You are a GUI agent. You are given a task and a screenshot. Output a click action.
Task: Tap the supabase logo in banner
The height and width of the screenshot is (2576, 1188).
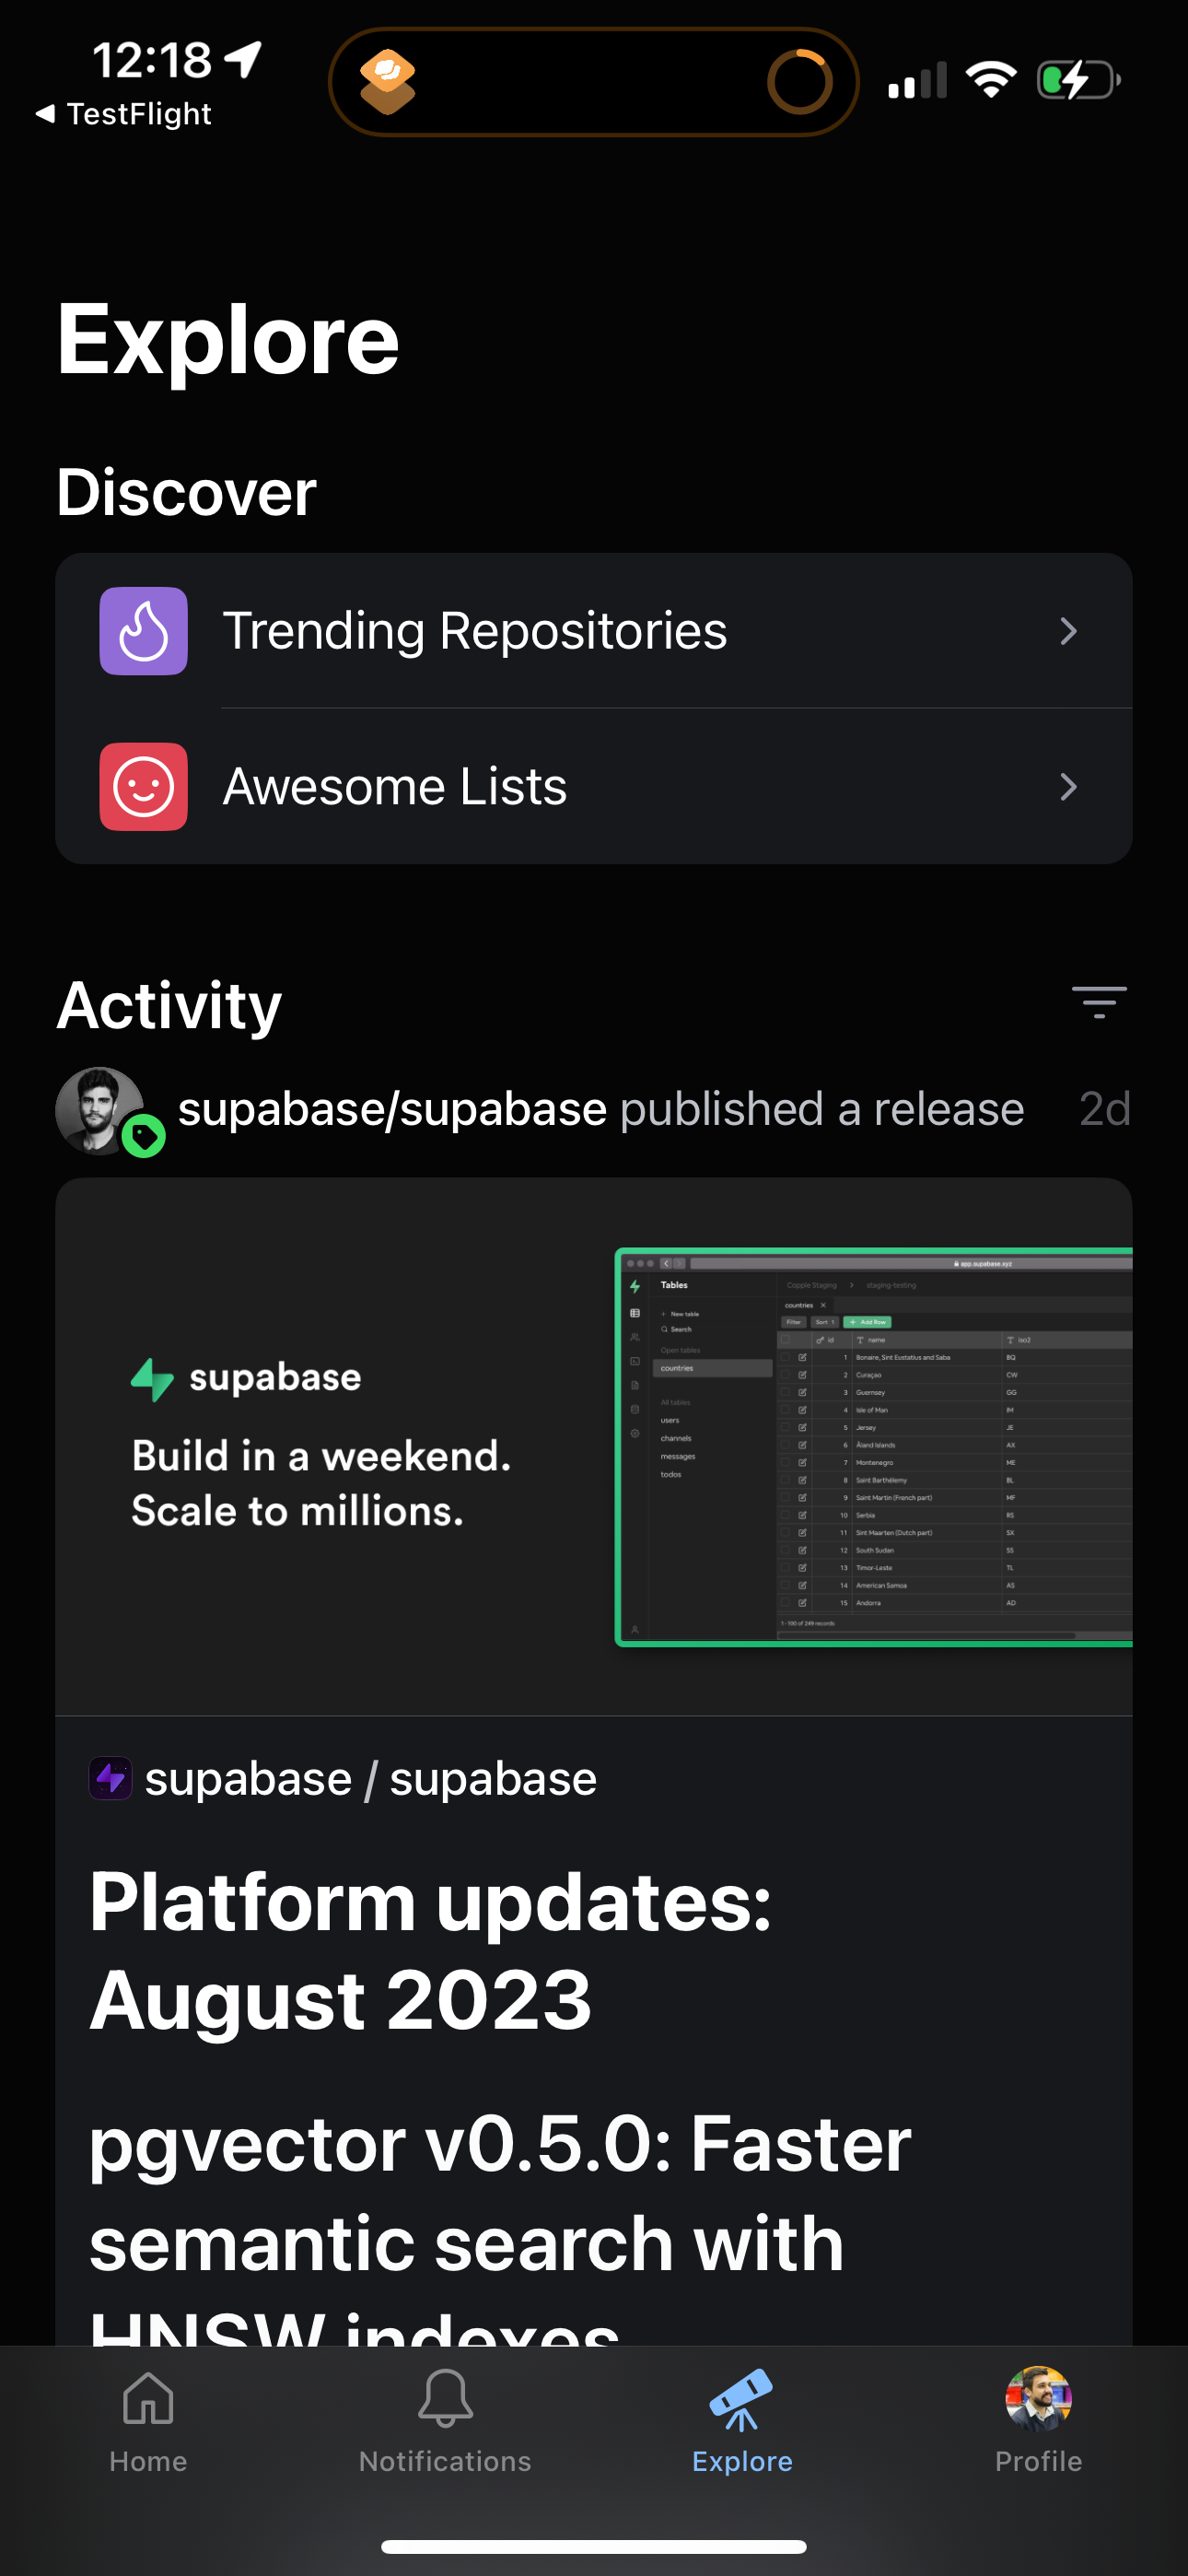click(245, 1379)
